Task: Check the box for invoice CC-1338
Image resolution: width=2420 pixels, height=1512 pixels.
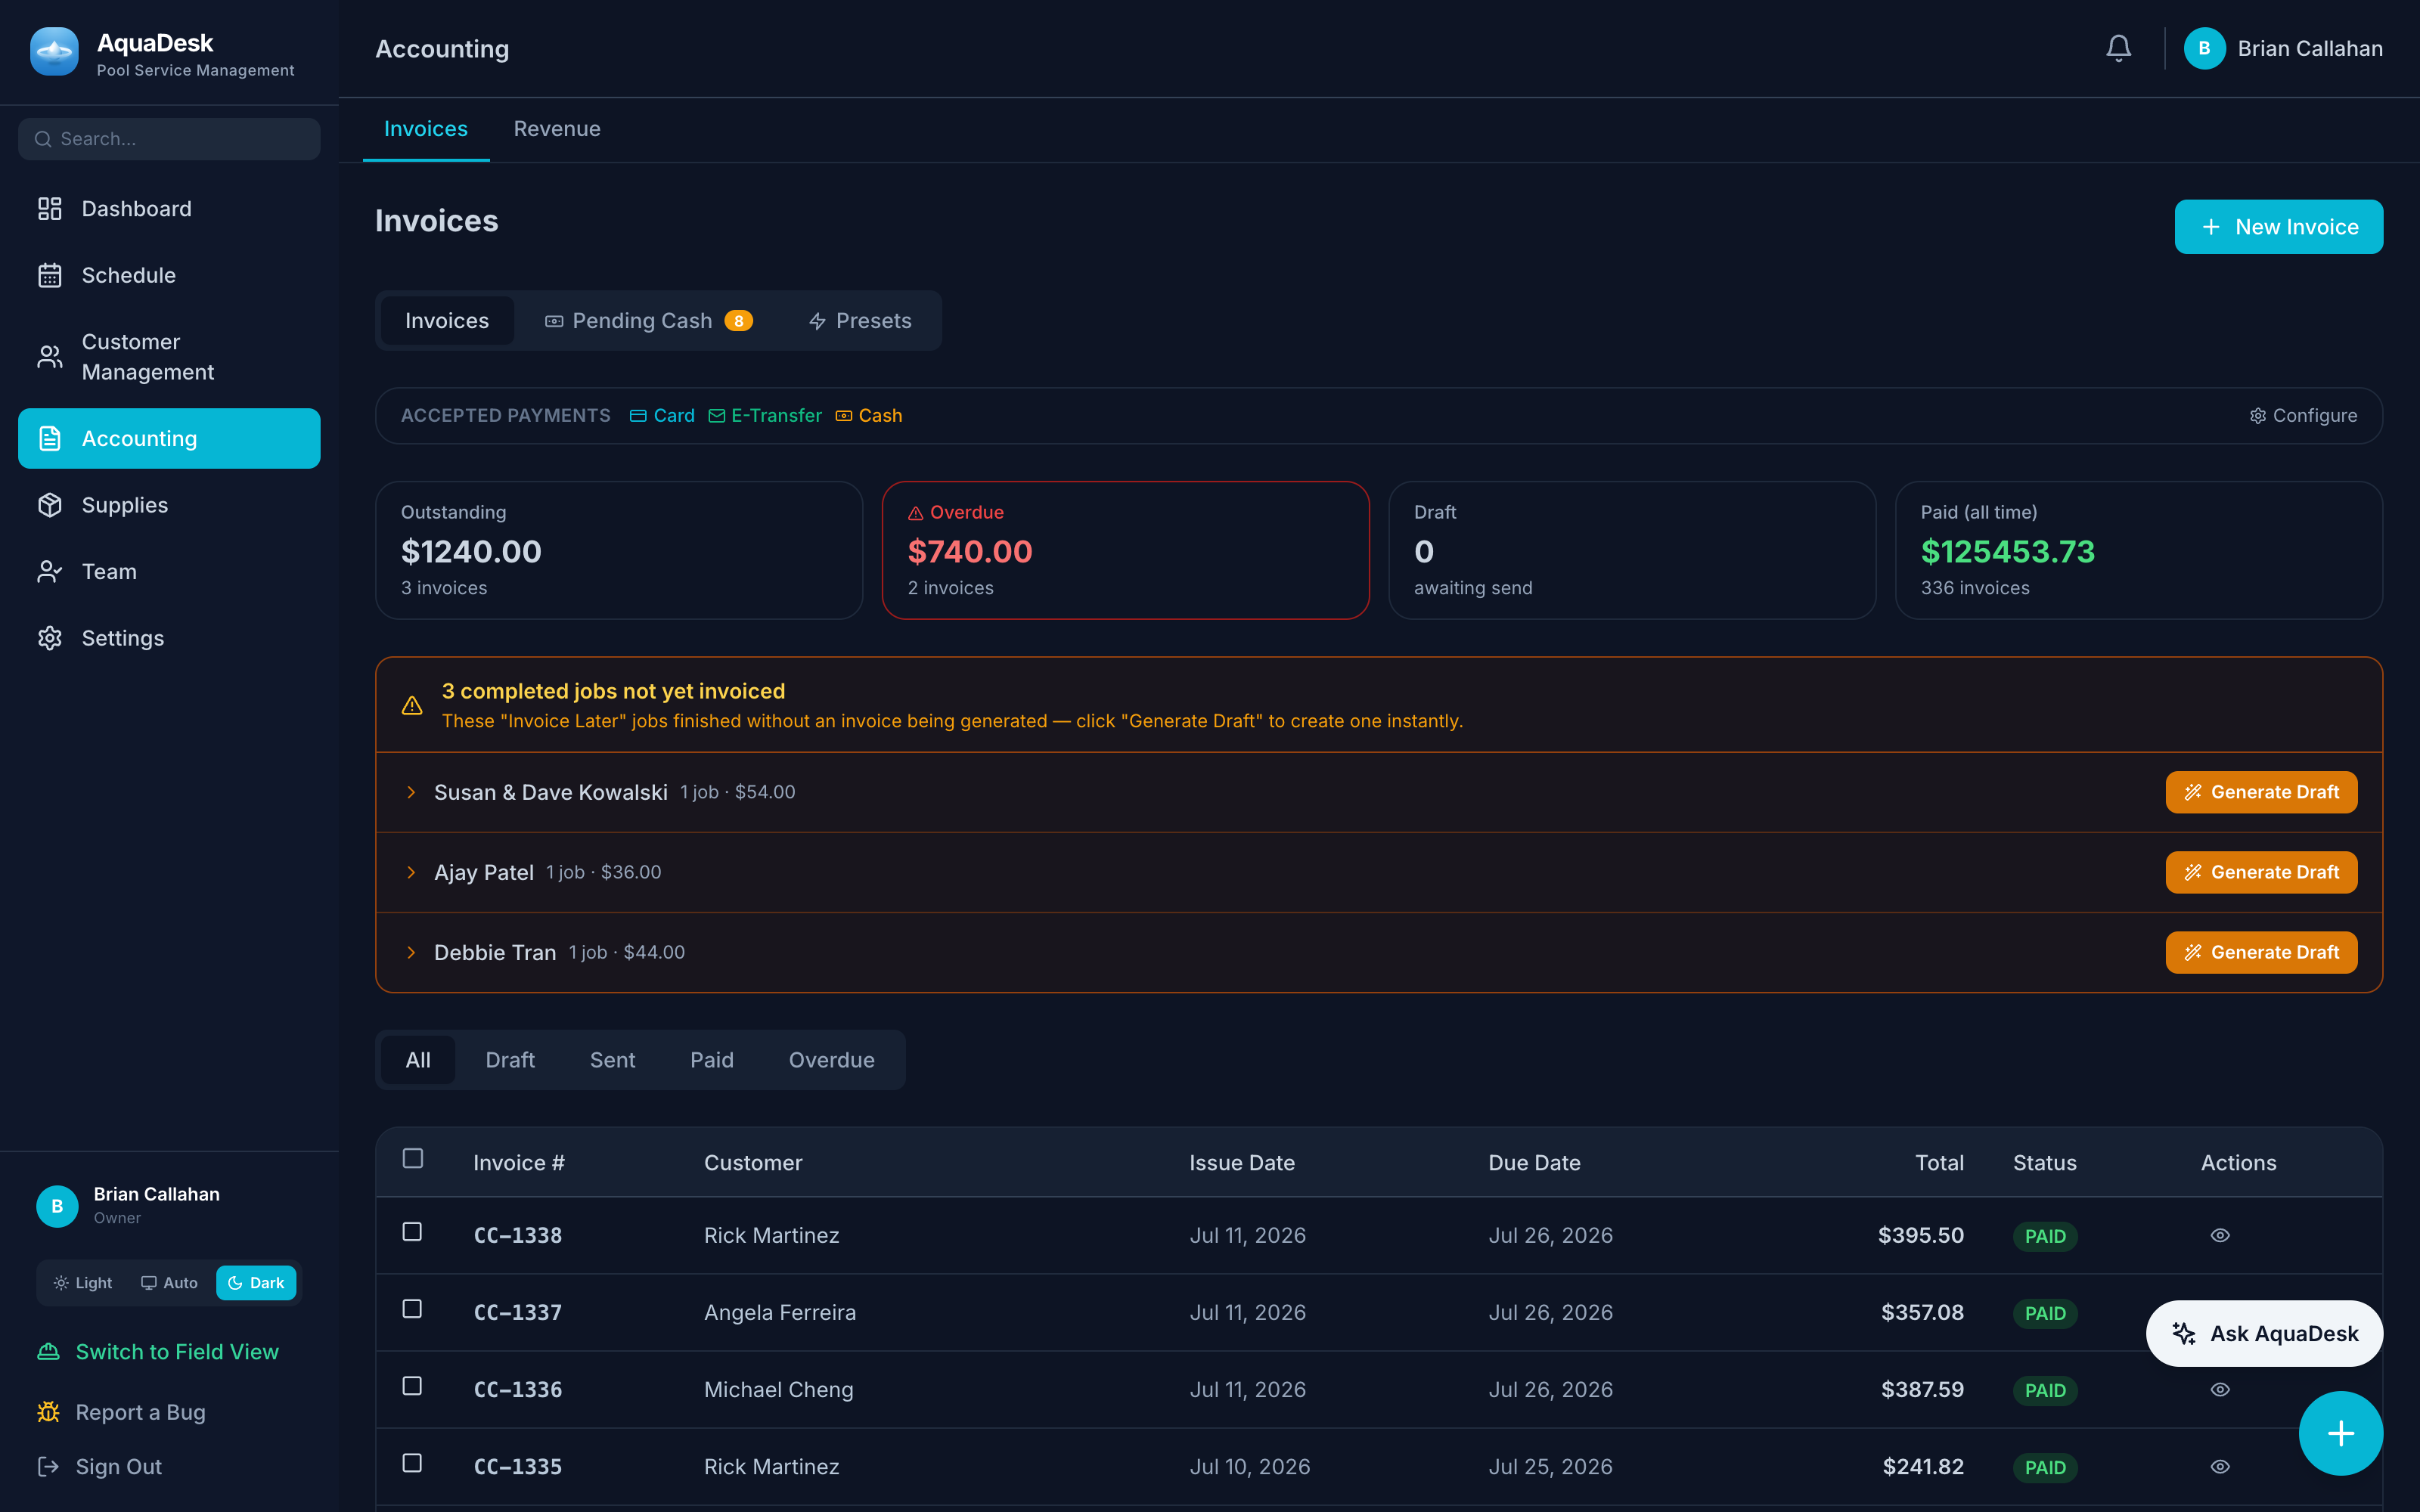Action: (412, 1231)
